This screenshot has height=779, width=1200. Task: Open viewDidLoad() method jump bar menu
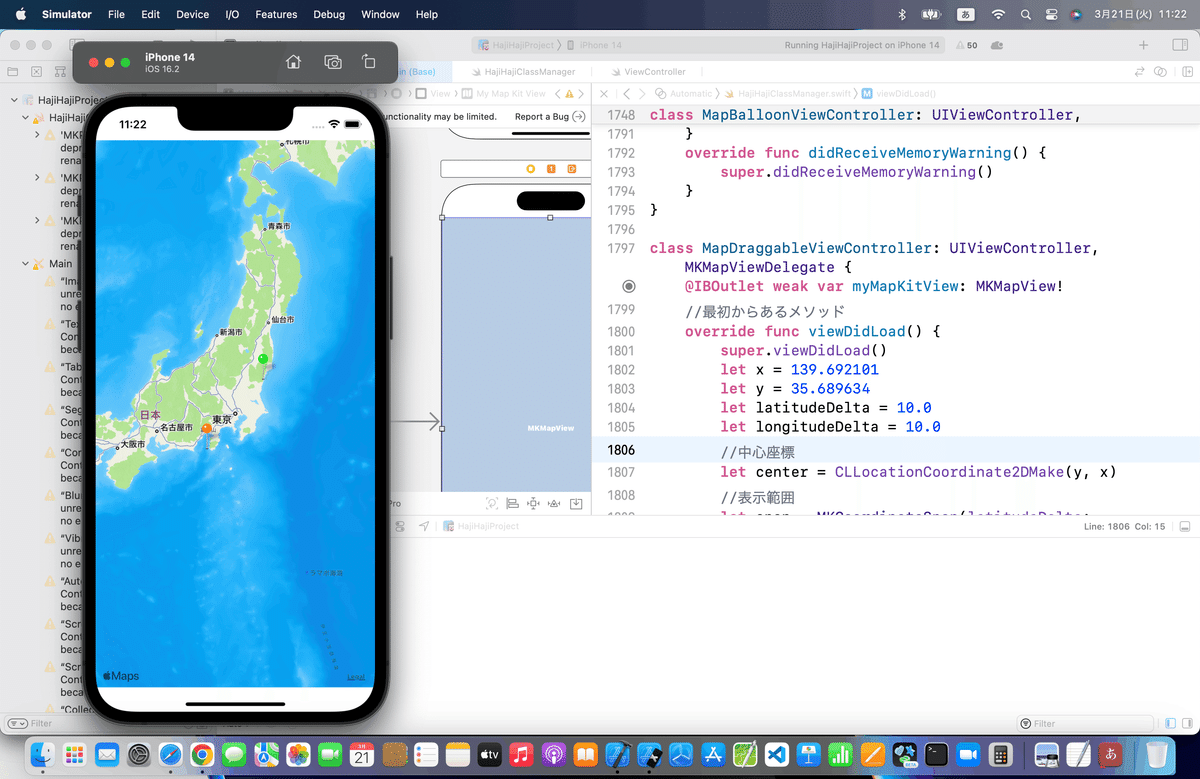point(898,93)
